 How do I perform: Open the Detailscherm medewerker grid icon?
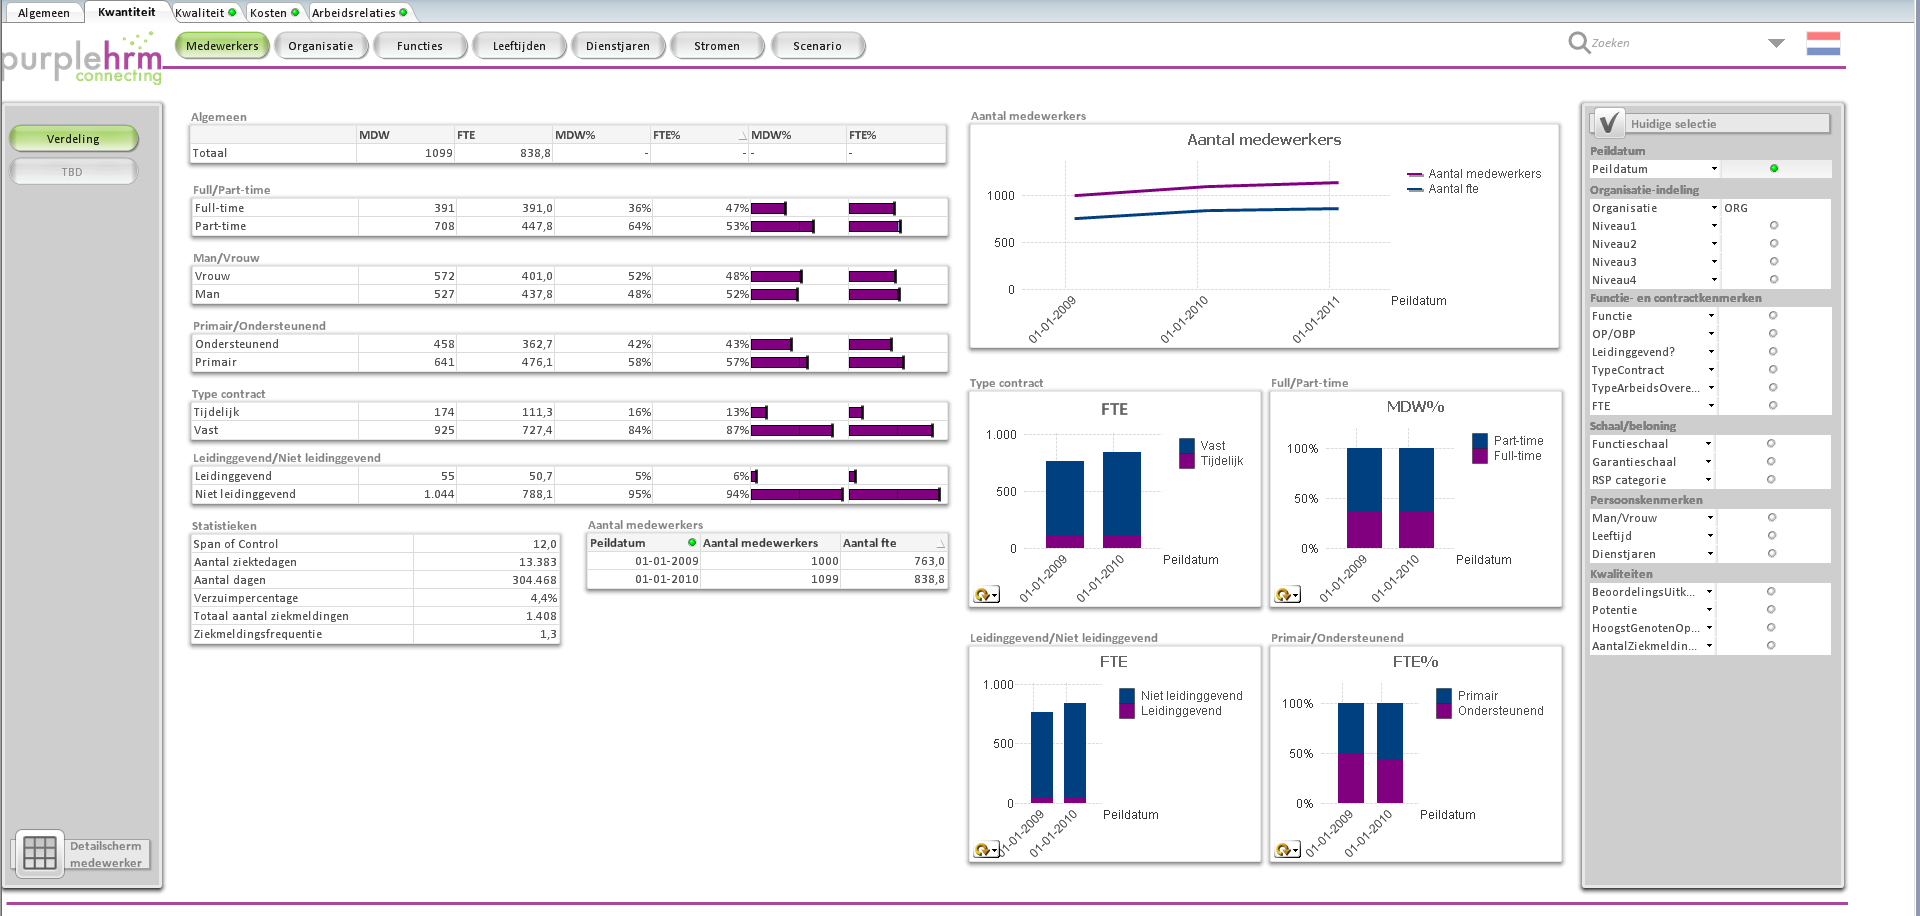(40, 853)
